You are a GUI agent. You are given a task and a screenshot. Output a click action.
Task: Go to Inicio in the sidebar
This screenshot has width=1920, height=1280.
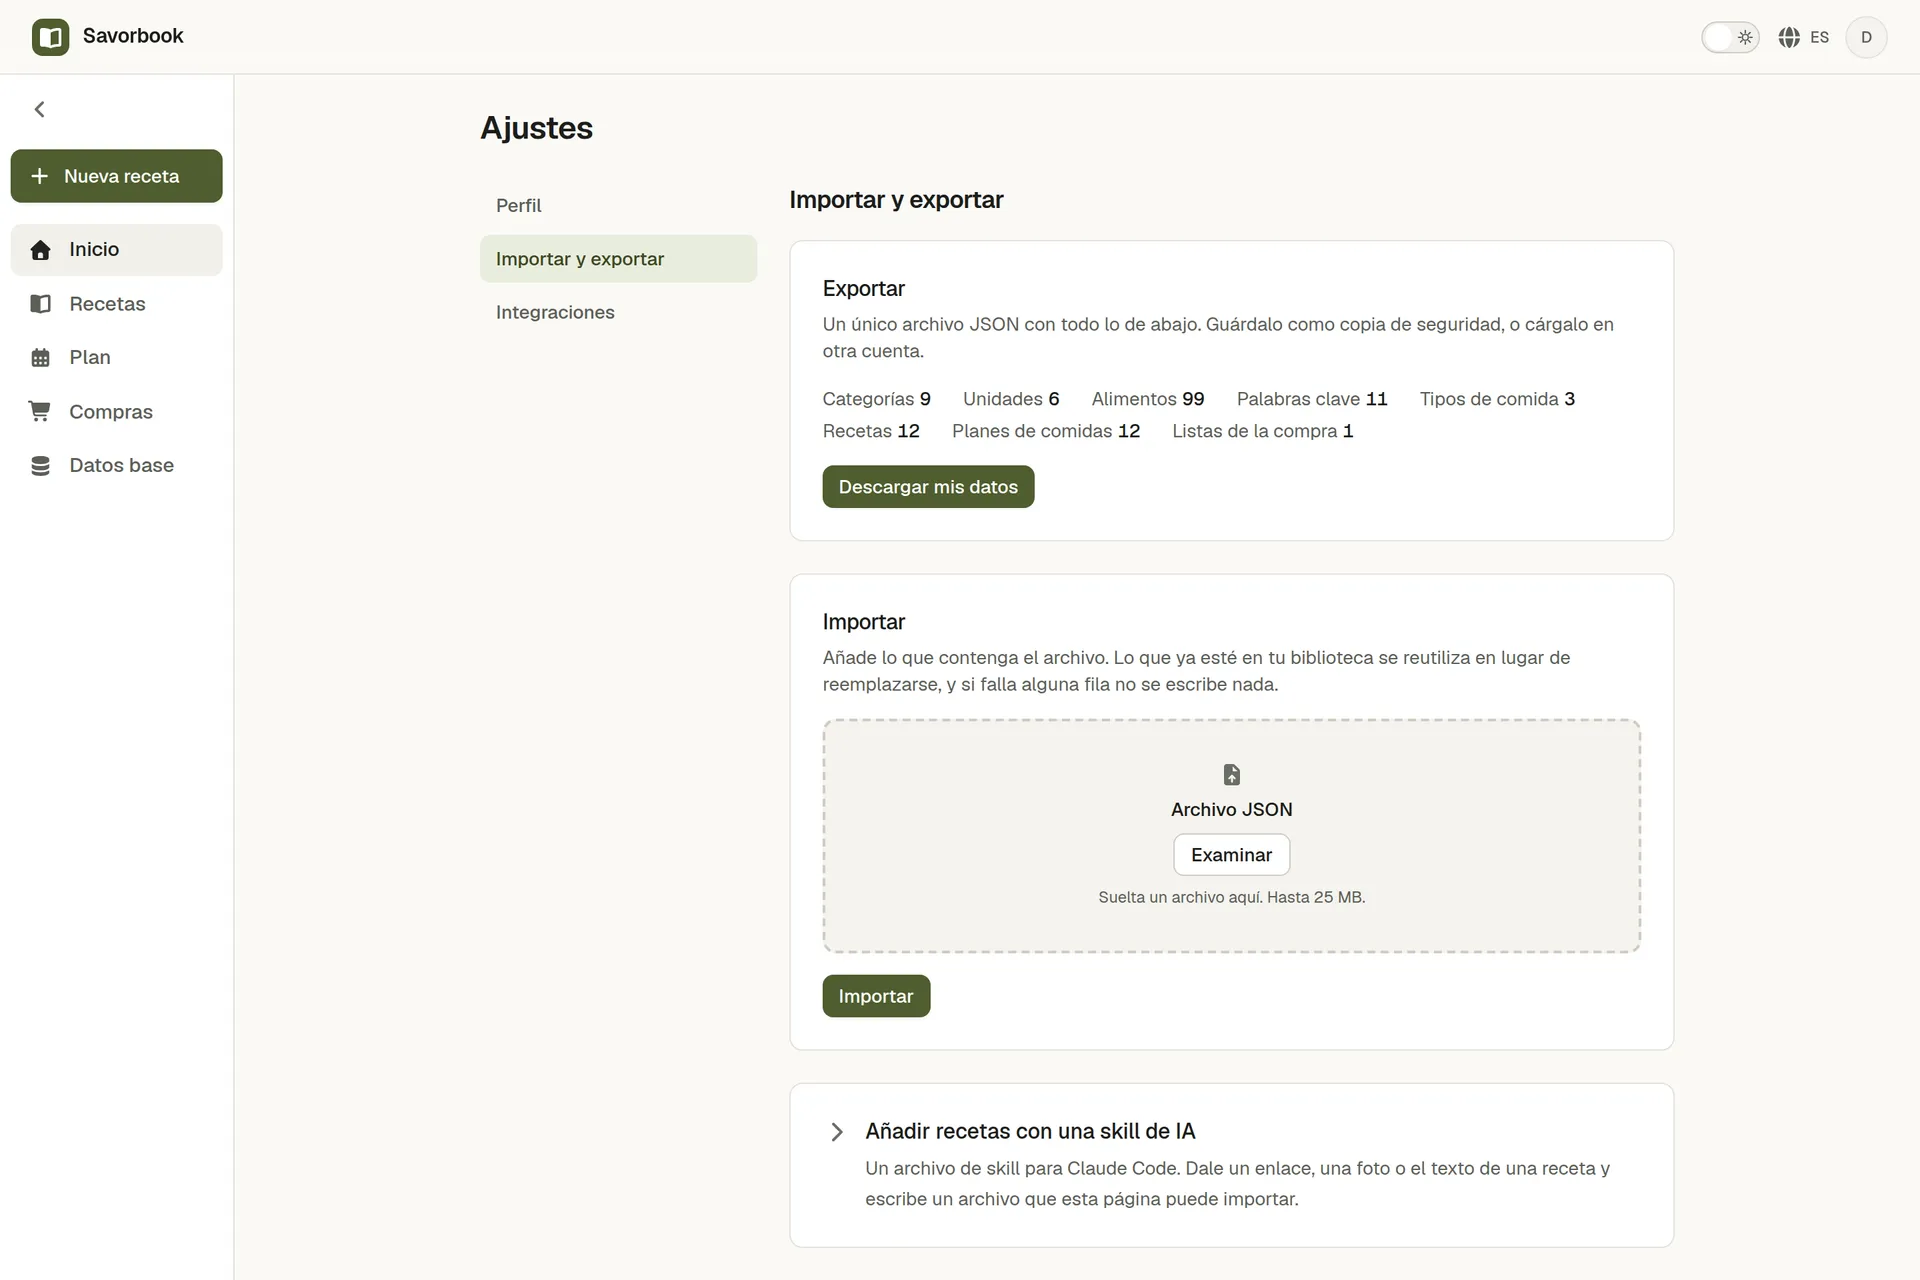(x=116, y=250)
